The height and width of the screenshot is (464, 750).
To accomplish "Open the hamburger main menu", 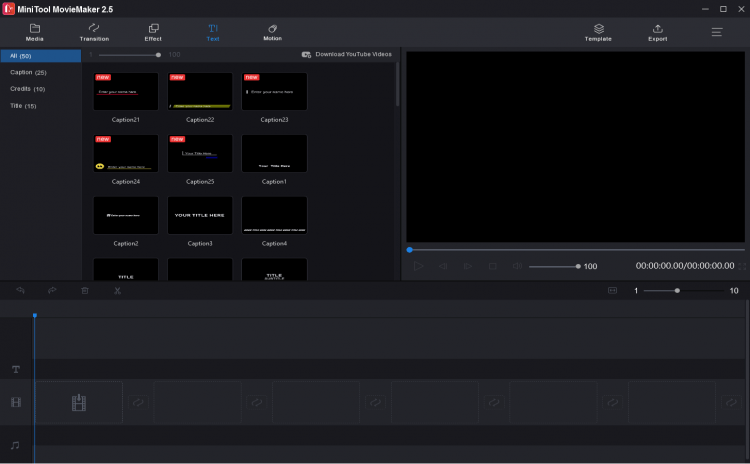I will coord(717,32).
